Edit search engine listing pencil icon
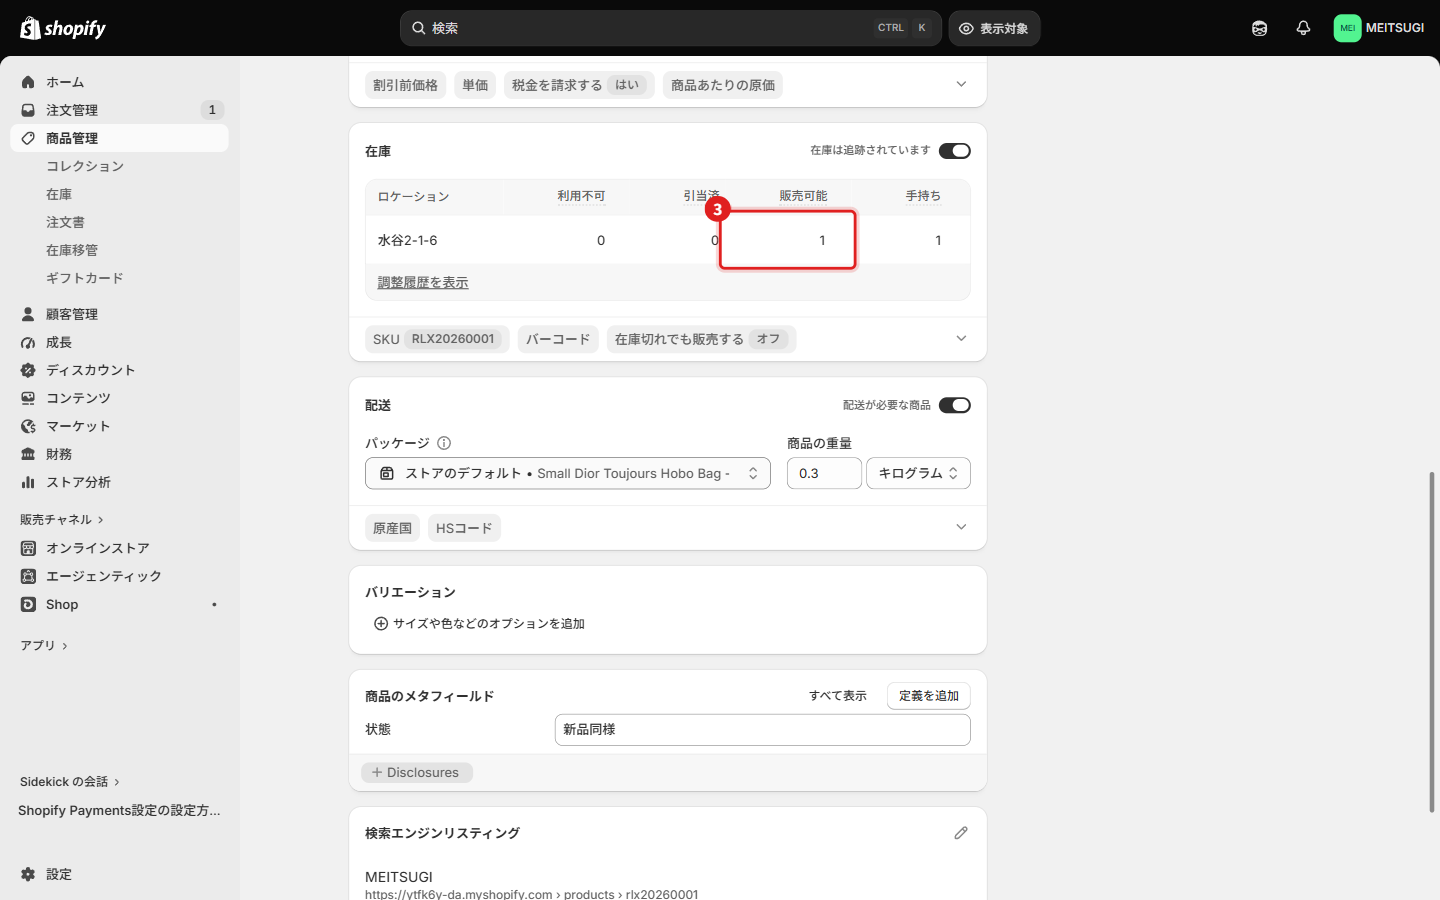Image resolution: width=1440 pixels, height=900 pixels. pyautogui.click(x=961, y=833)
